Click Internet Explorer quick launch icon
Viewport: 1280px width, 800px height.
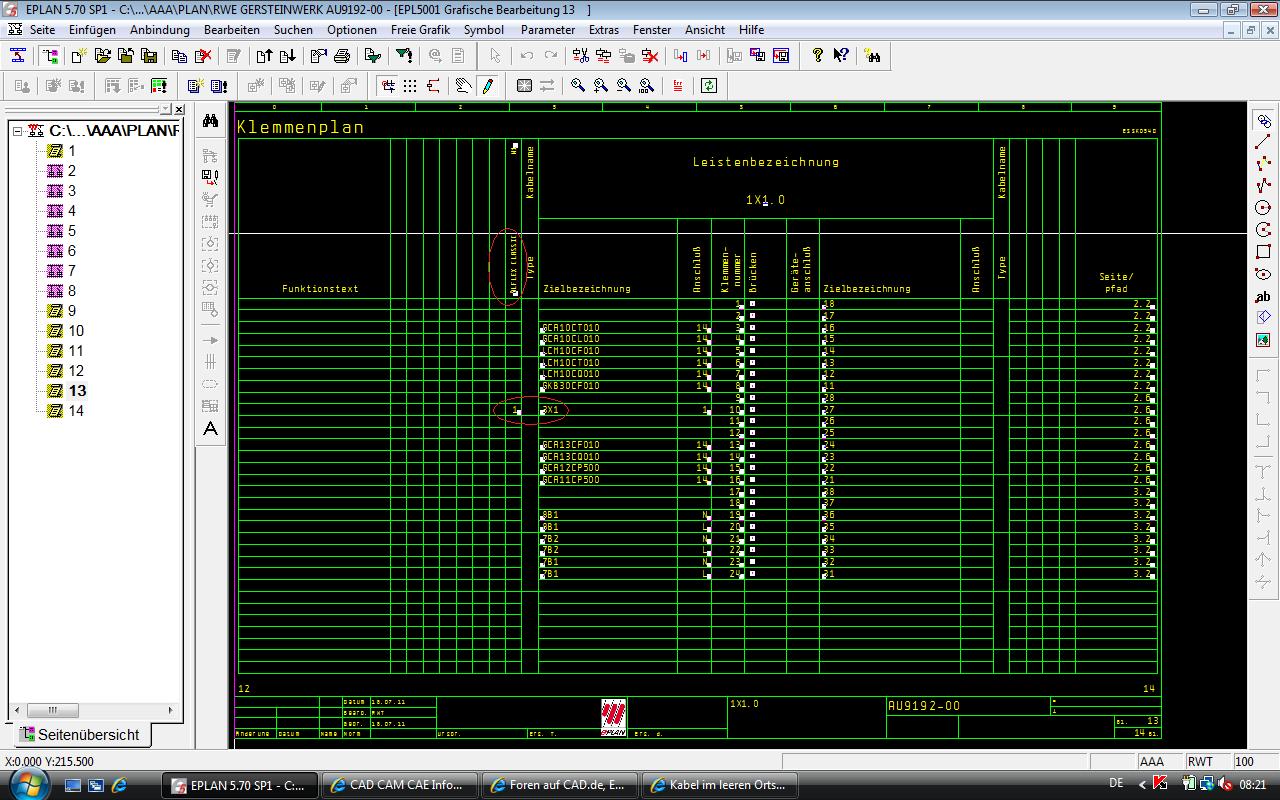pos(119,785)
